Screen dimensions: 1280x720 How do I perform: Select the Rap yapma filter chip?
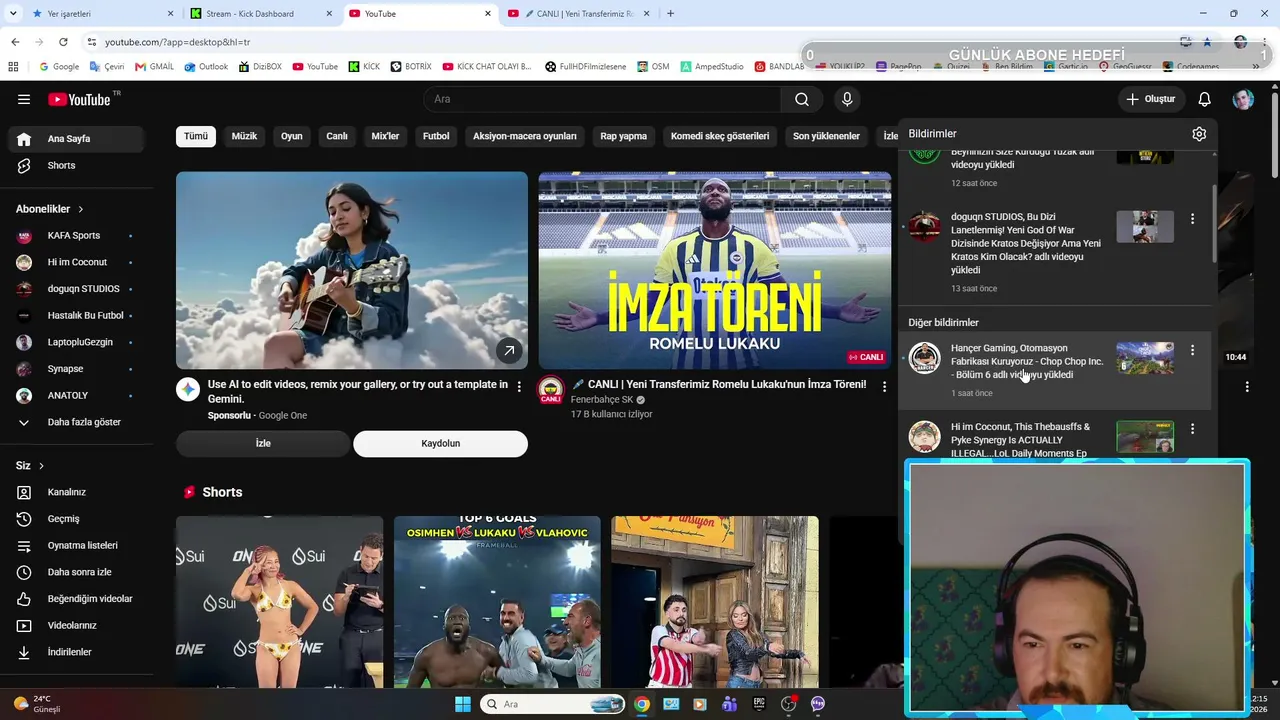pos(624,136)
